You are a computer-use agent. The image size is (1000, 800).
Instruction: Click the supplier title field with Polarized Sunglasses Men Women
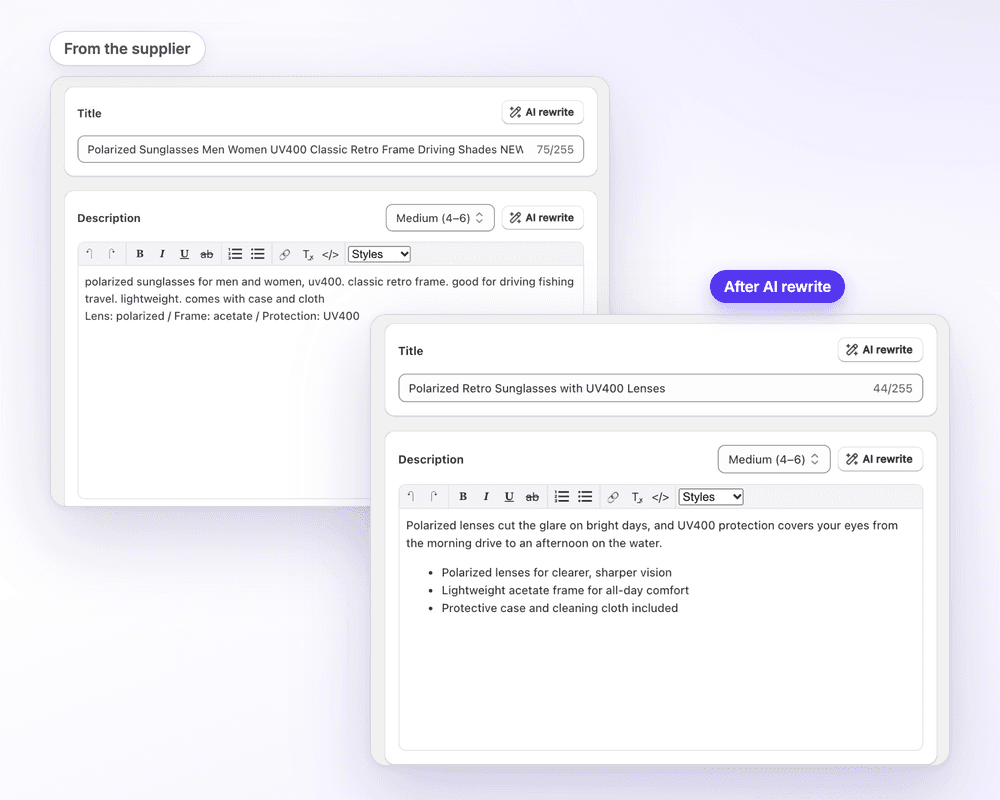point(330,149)
